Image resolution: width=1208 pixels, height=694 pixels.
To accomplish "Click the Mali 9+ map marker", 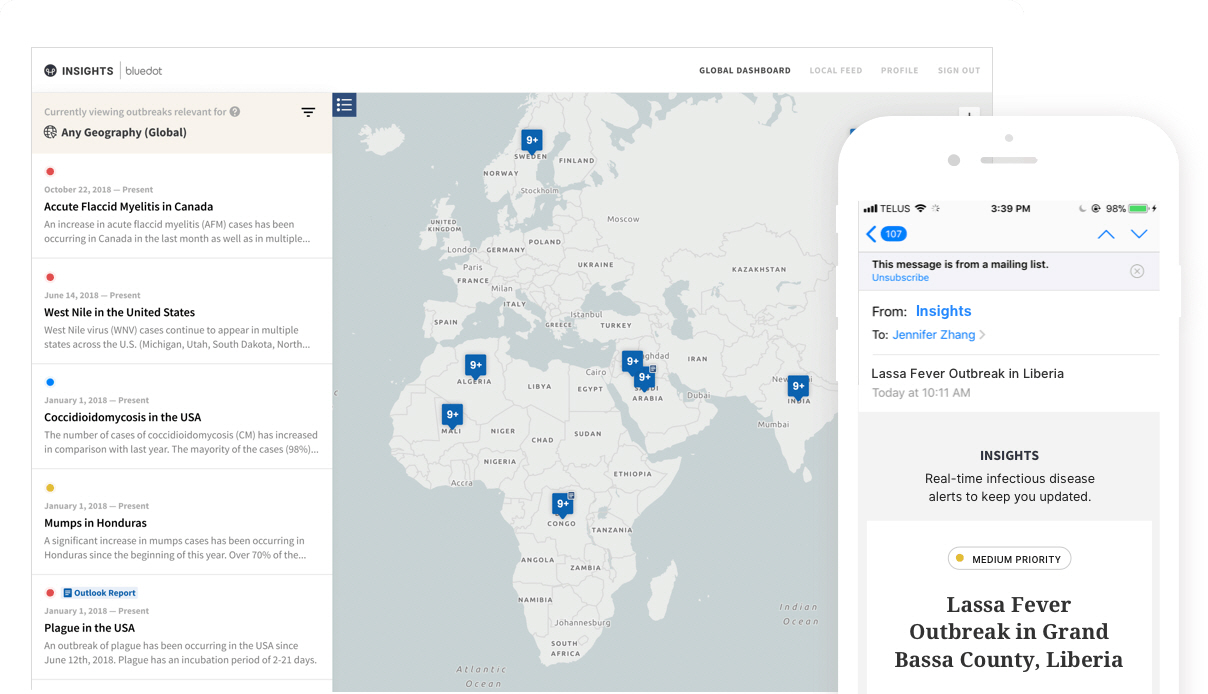I will (x=453, y=414).
